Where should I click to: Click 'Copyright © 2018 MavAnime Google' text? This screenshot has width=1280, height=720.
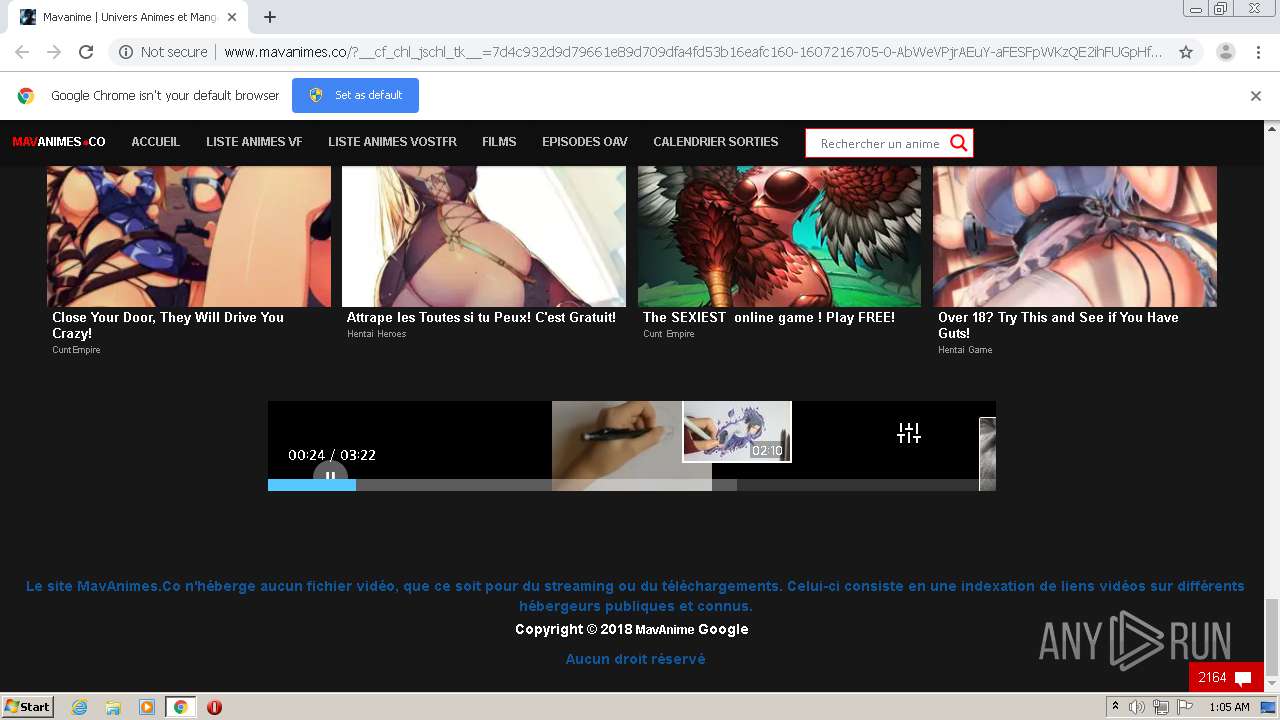[x=631, y=629]
